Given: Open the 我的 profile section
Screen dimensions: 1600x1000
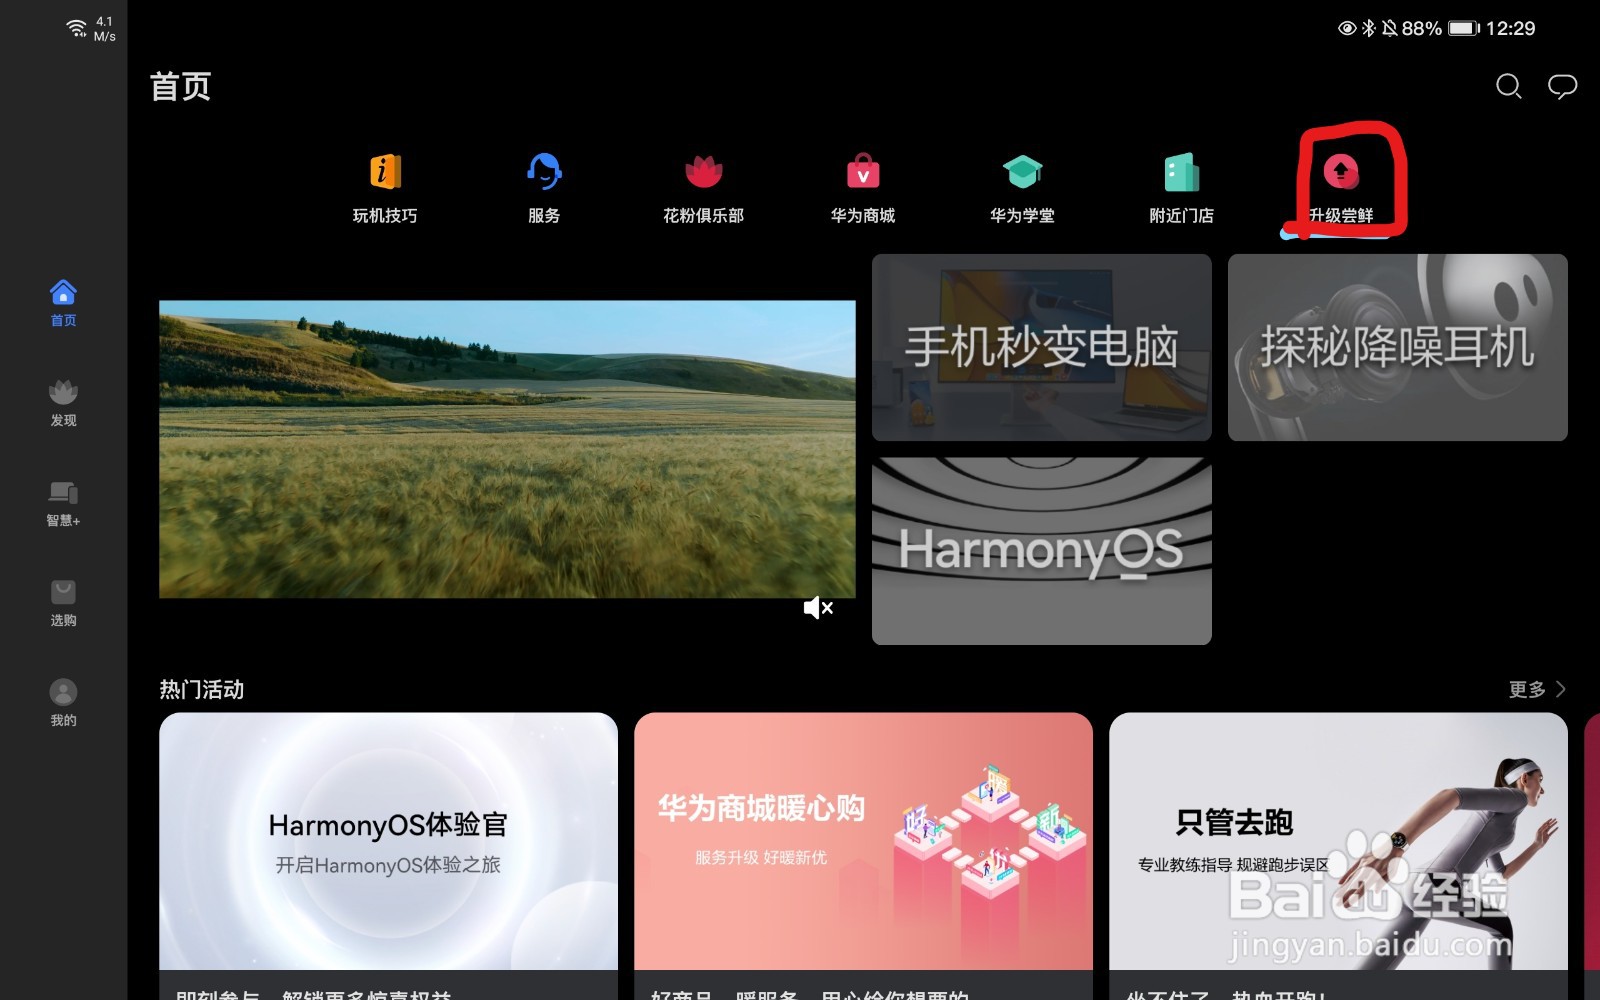Looking at the screenshot, I should [x=62, y=700].
